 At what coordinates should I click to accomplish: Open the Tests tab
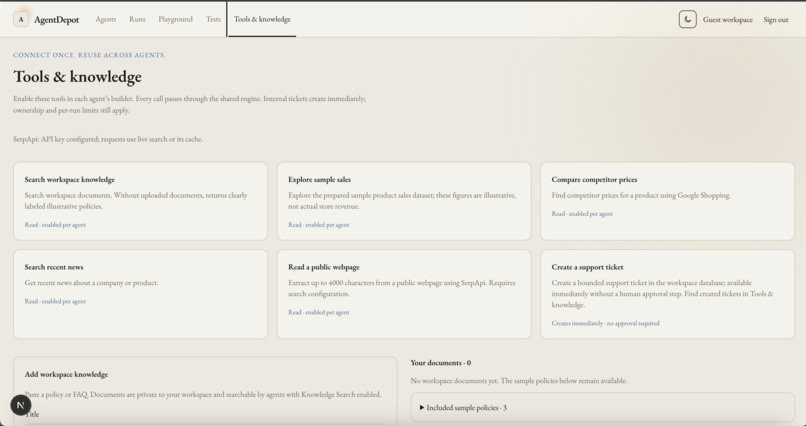213,19
